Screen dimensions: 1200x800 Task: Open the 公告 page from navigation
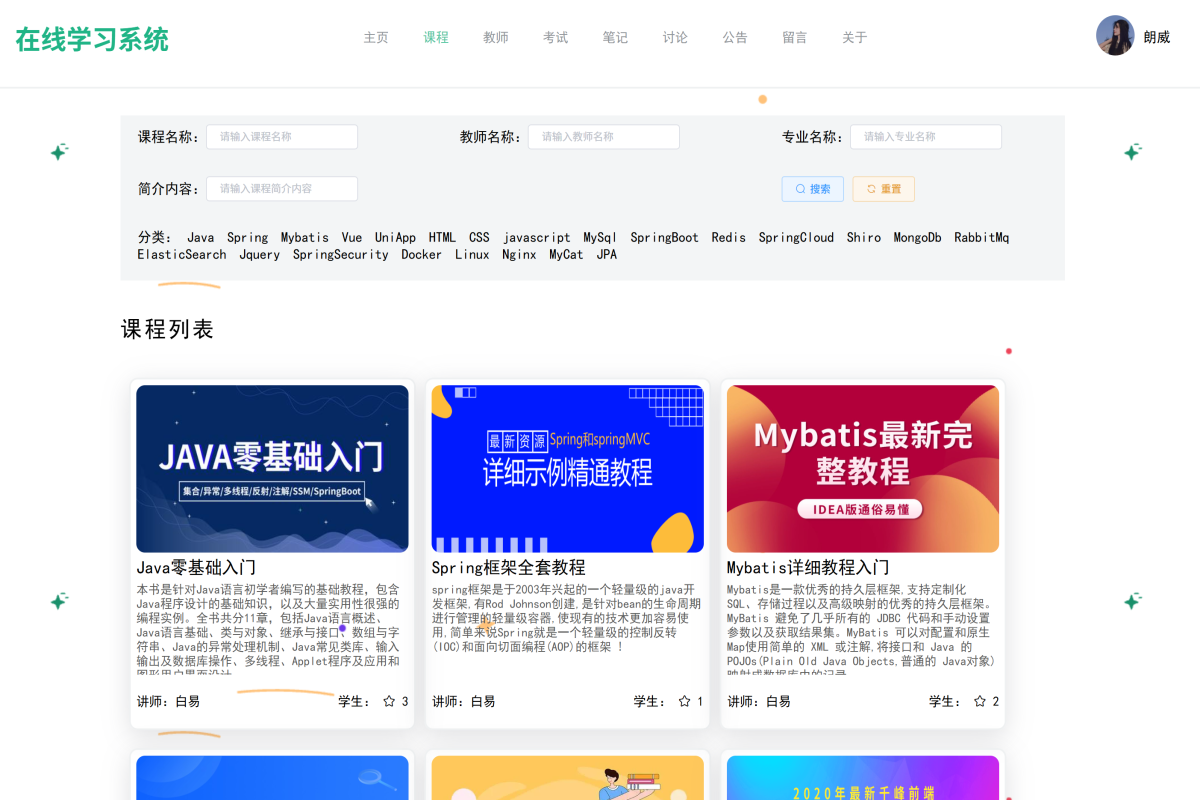pos(735,37)
